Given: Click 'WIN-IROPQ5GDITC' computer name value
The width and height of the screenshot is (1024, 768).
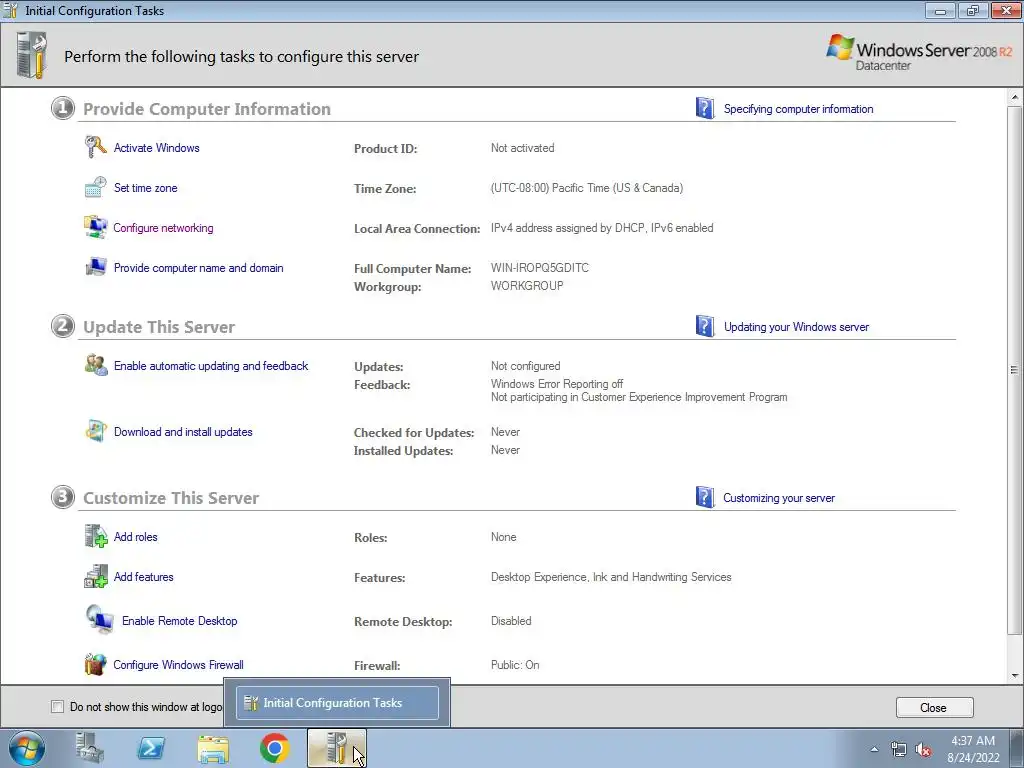Looking at the screenshot, I should coord(539,268).
